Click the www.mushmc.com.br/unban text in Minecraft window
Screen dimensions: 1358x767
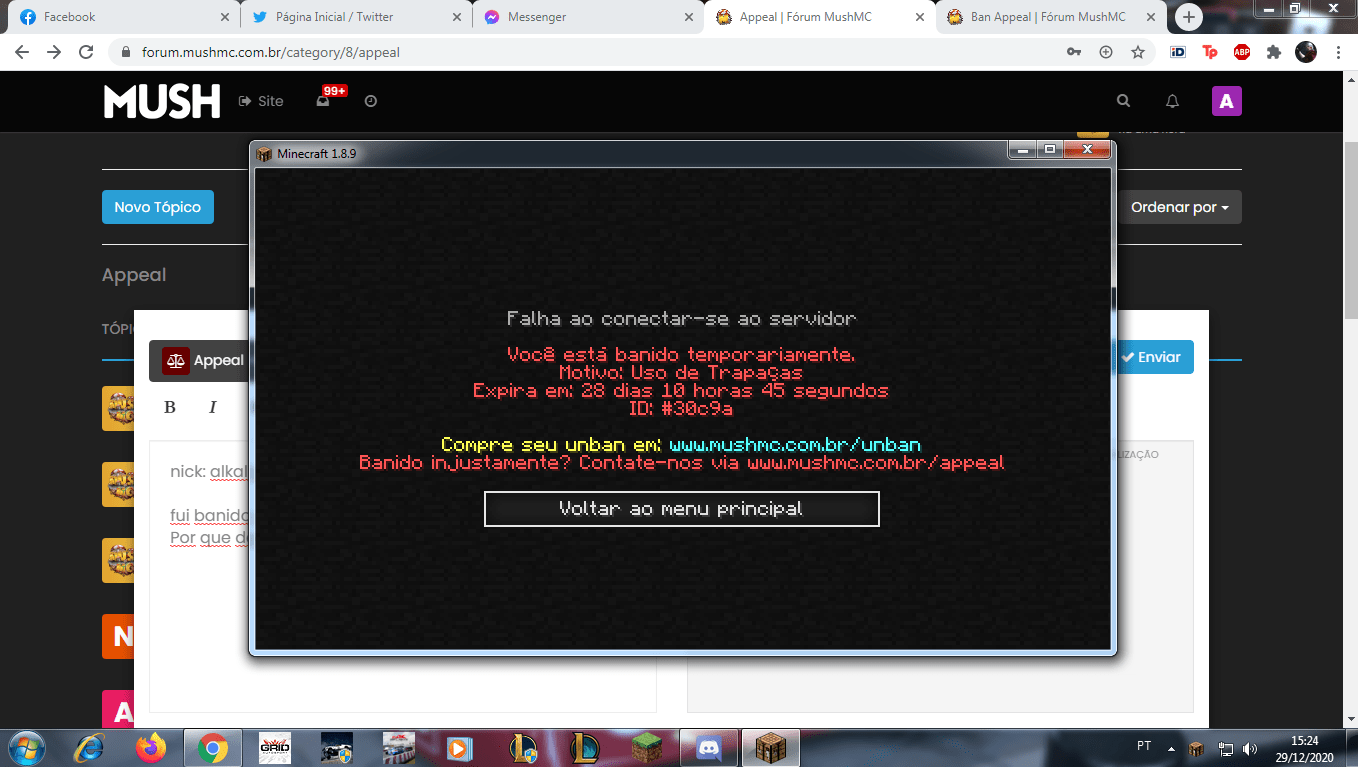tap(795, 445)
